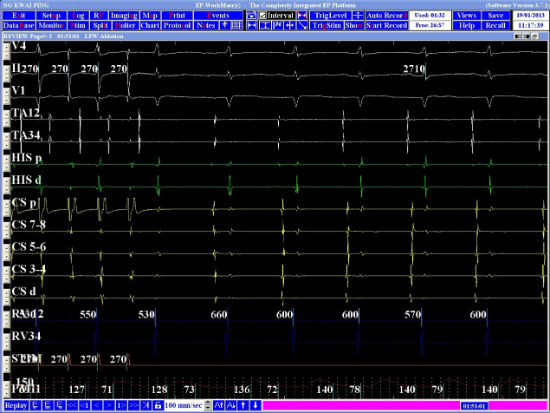Image resolution: width=550 pixels, height=413 pixels.
Task: Open the DataBase button
Action: coord(19,26)
